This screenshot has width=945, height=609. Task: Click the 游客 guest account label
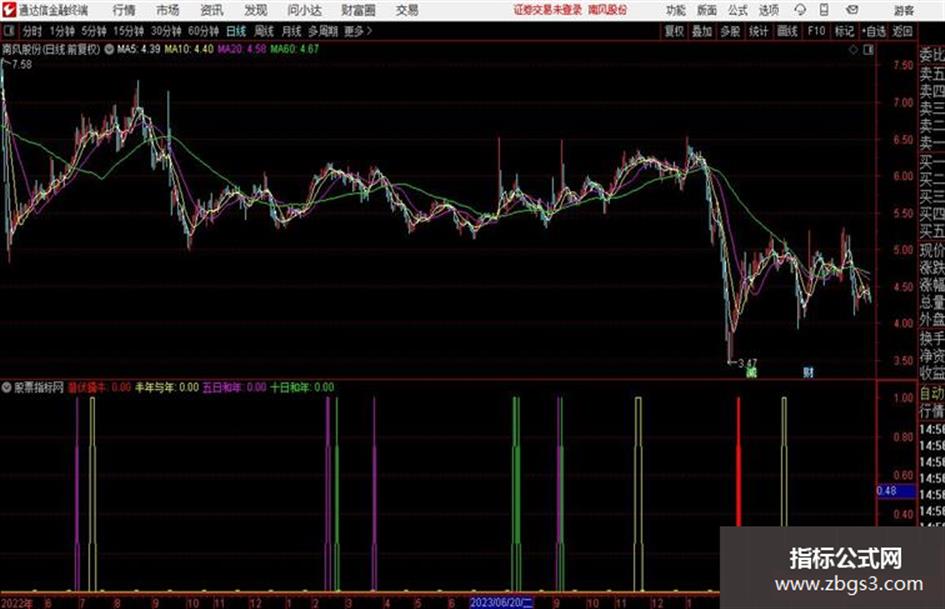point(903,10)
